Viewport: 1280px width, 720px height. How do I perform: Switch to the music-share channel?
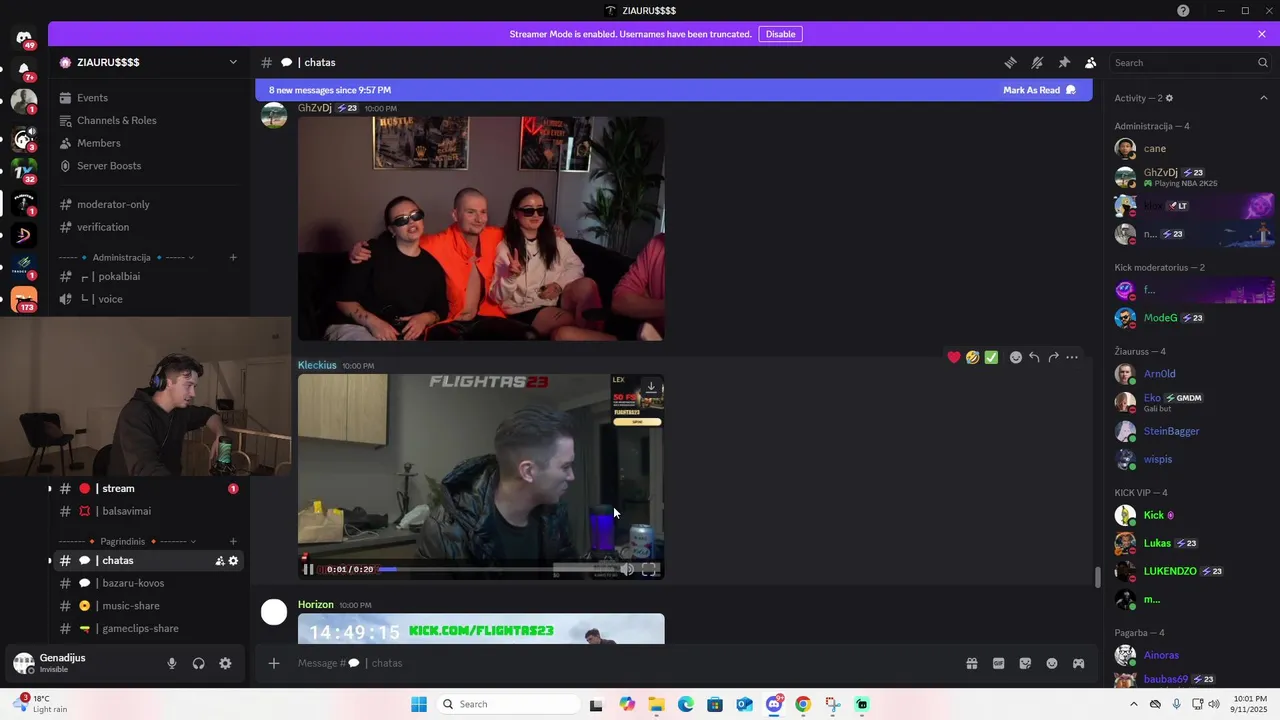tap(149, 606)
